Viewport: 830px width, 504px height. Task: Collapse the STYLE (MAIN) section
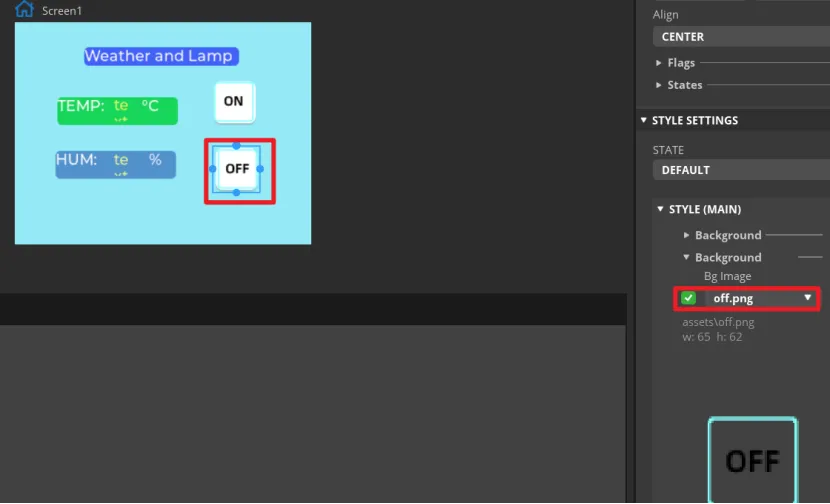coord(661,209)
